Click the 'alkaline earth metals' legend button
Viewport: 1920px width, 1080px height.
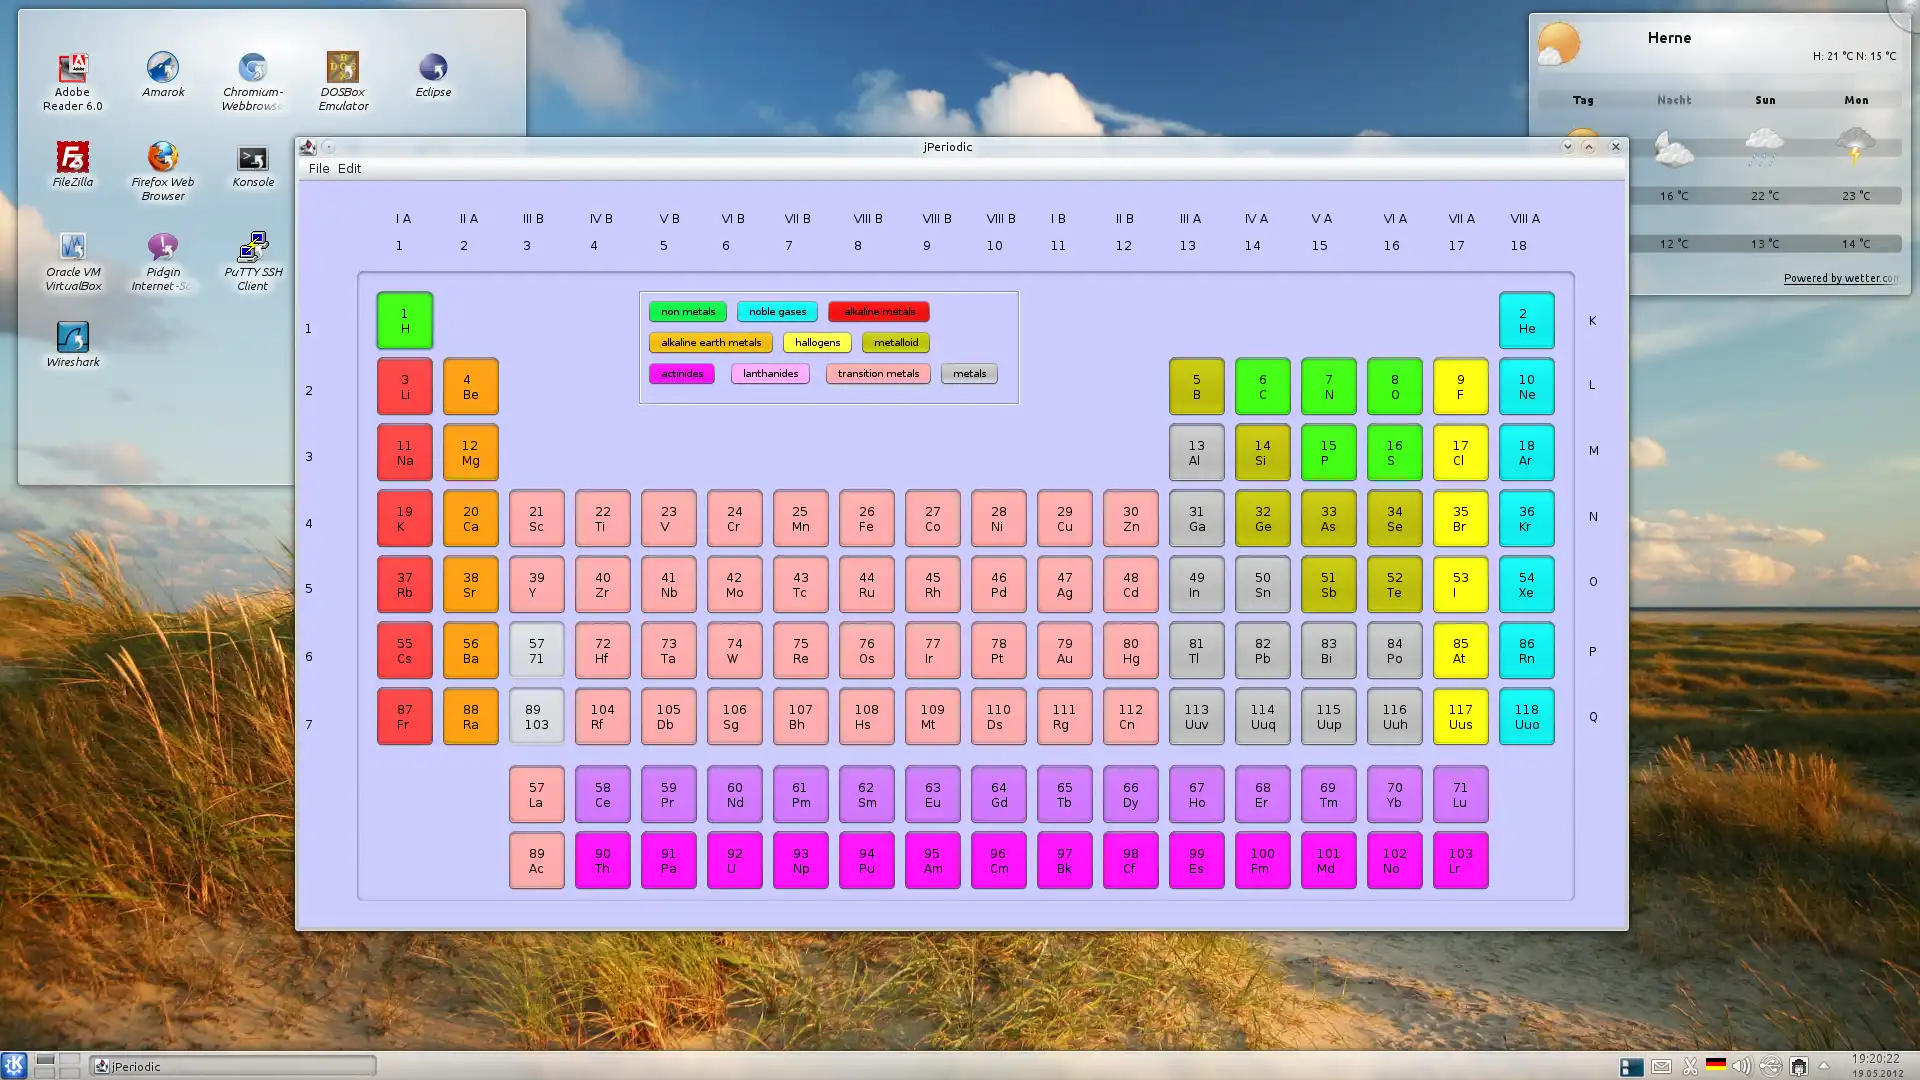pyautogui.click(x=711, y=342)
